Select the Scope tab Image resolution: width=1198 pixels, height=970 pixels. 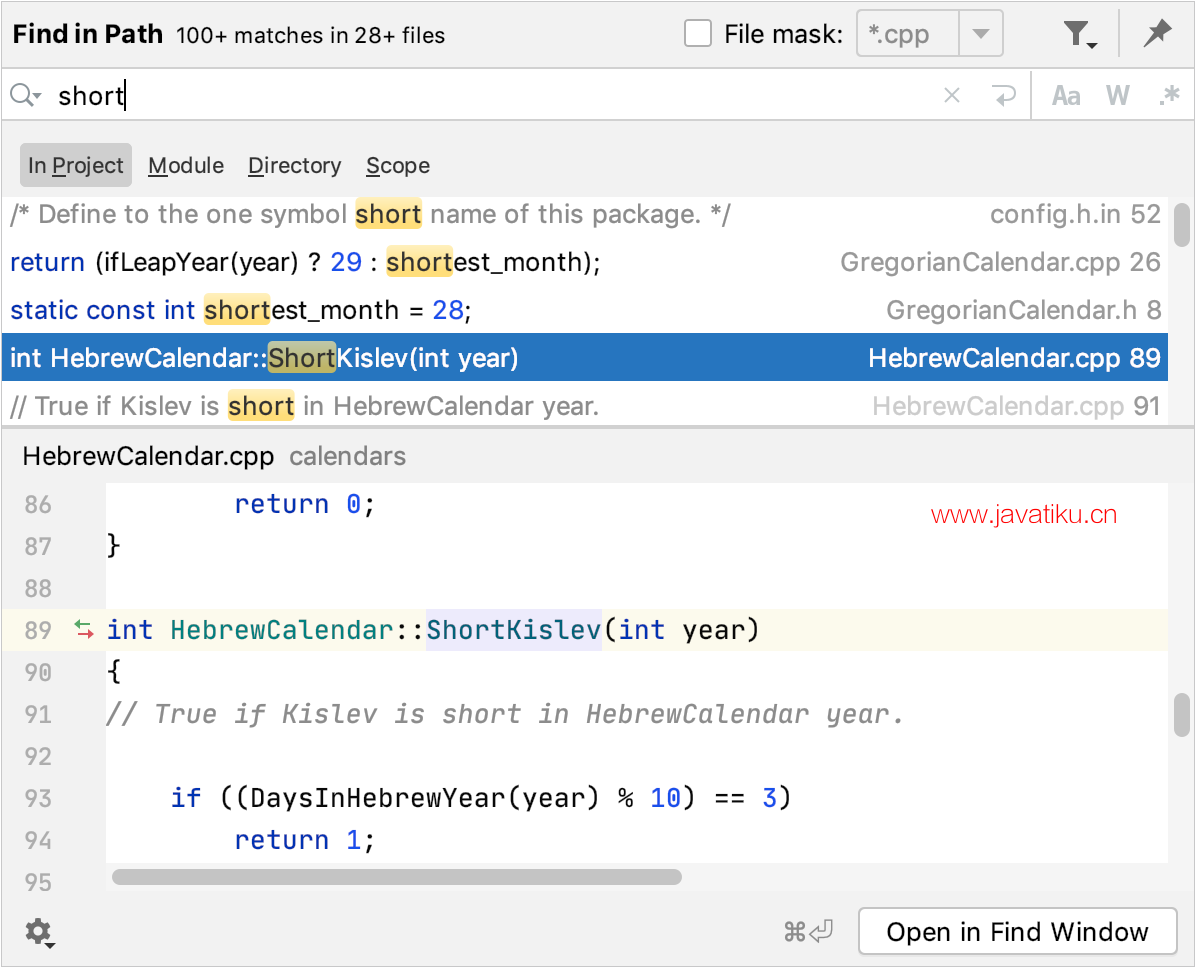click(397, 166)
